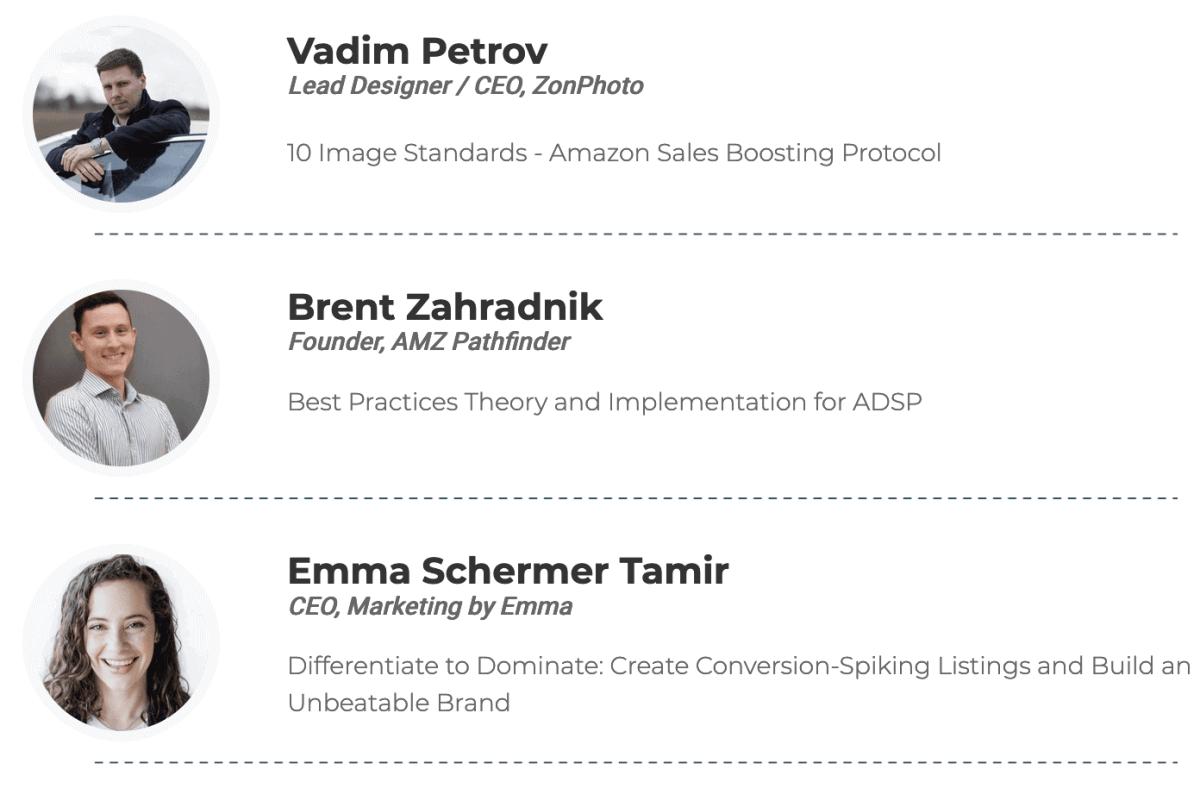Click the ZonPhoto company name

point(587,86)
